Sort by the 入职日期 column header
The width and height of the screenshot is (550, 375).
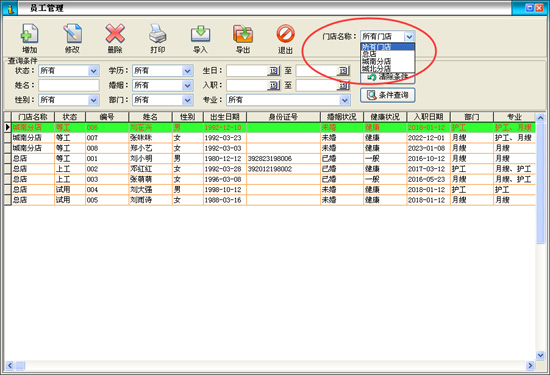pos(428,117)
